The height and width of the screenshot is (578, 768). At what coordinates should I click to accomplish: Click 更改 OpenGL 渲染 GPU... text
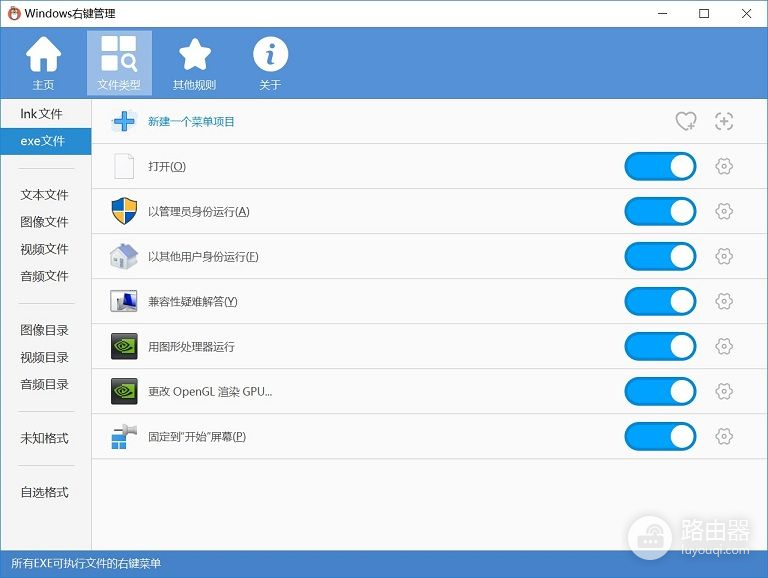tap(210, 392)
